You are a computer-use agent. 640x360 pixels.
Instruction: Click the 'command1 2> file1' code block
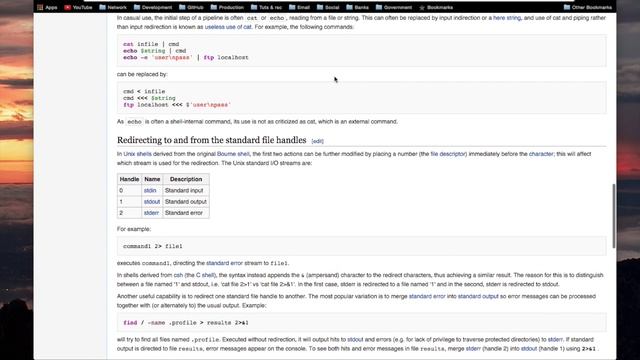coord(361,246)
